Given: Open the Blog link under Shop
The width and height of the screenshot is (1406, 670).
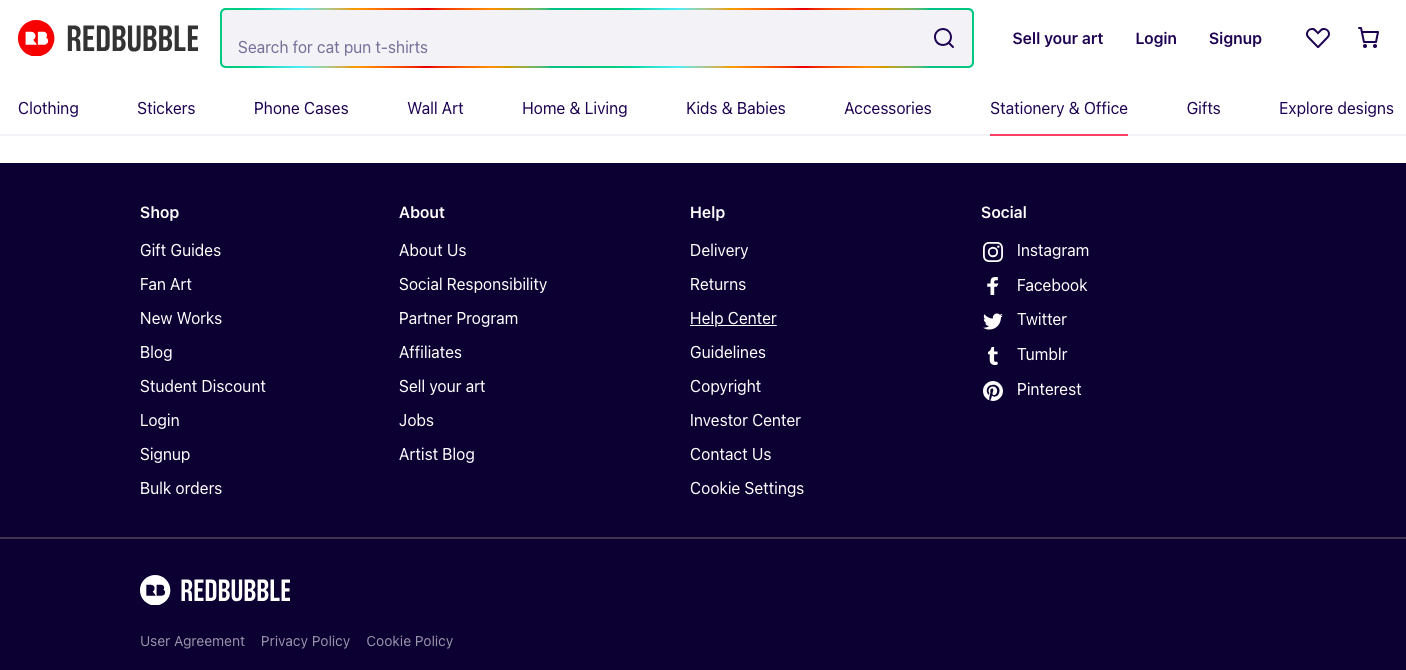Looking at the screenshot, I should 156,352.
